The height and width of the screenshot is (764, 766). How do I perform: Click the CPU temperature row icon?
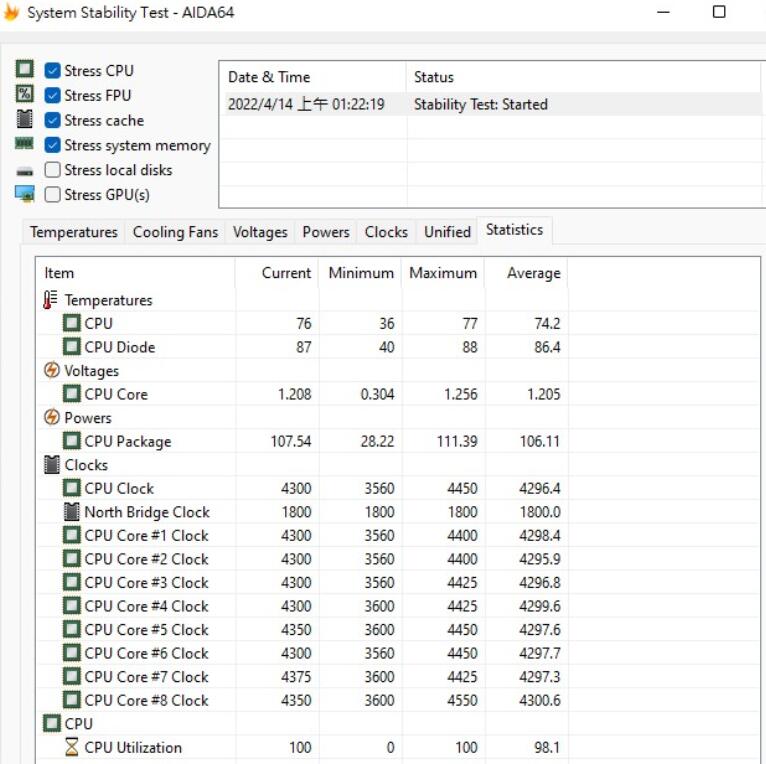click(72, 323)
